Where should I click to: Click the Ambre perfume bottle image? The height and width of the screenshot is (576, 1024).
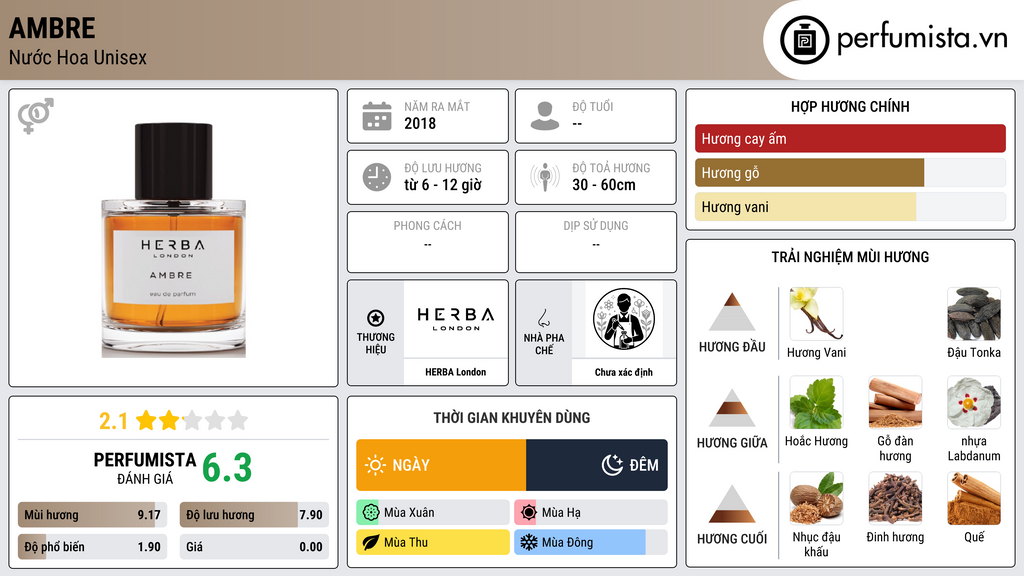[x=174, y=240]
